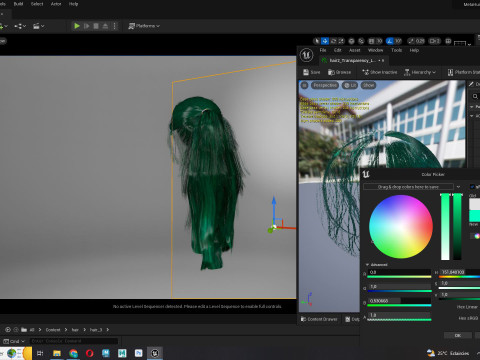This screenshot has width=480, height=360.
Task: Click Unreal Engine logo in material editor
Action: pyautogui.click(x=306, y=55)
